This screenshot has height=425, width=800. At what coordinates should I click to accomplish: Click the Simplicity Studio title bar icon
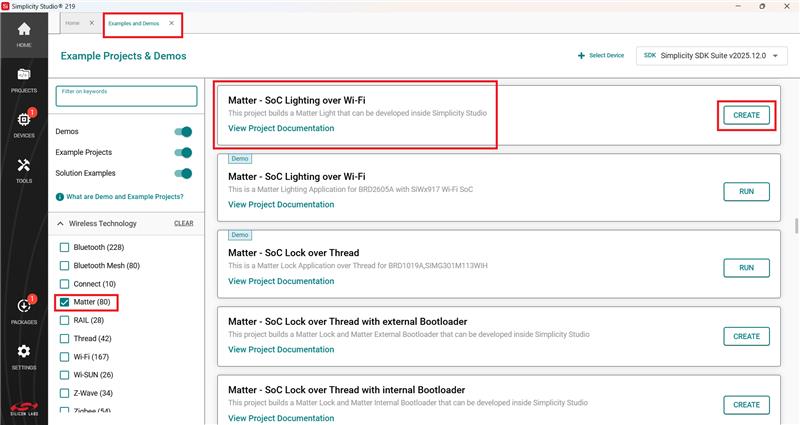pos(6,6)
